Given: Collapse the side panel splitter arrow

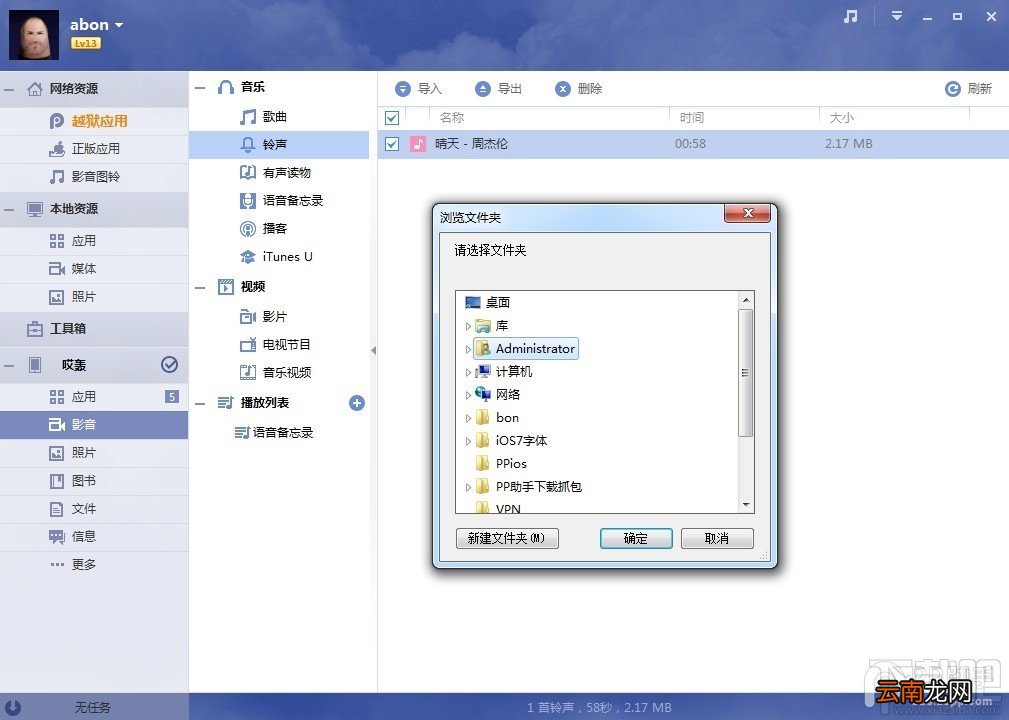Looking at the screenshot, I should pos(373,351).
